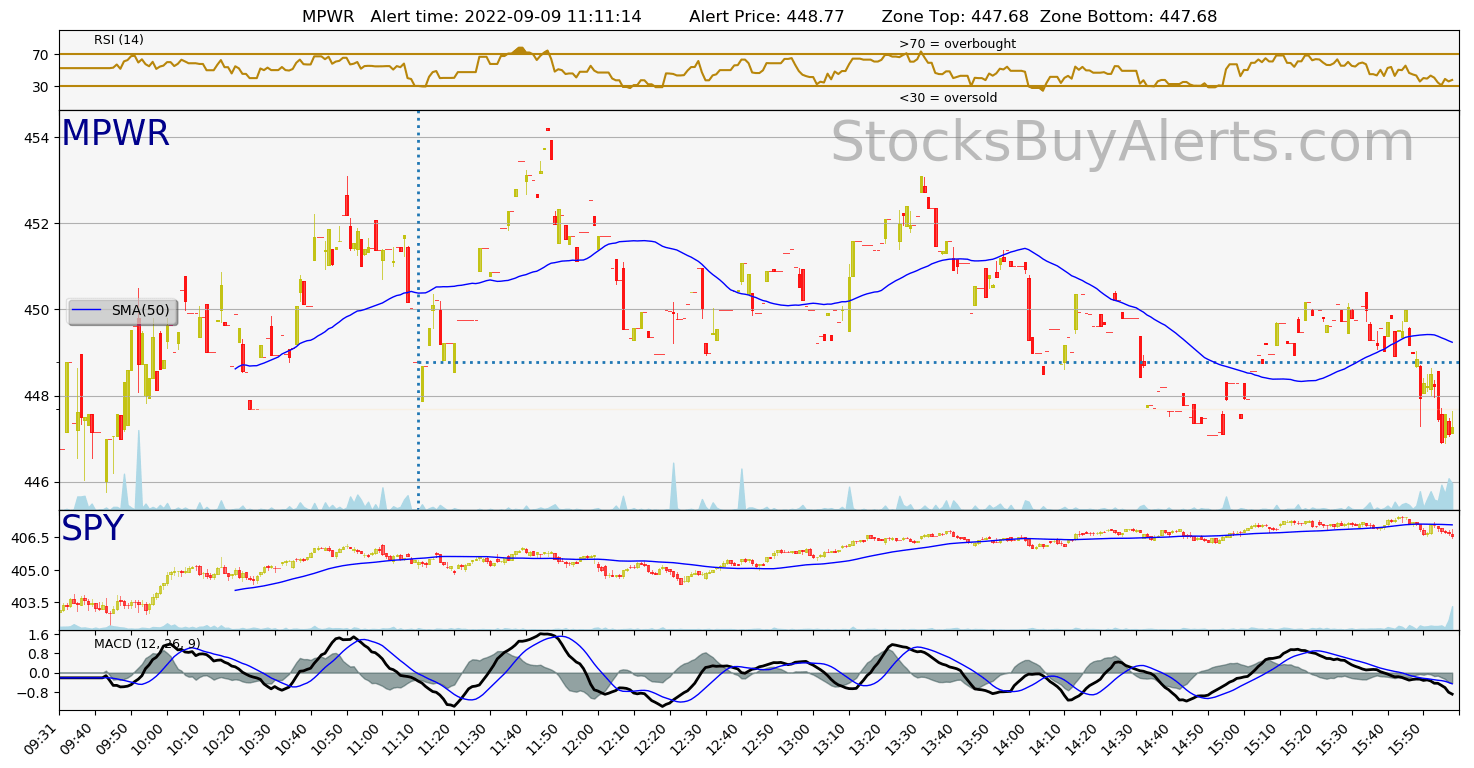Click the 405.0 SPY axis label
This screenshot has width=1474, height=768.
[x=32, y=571]
